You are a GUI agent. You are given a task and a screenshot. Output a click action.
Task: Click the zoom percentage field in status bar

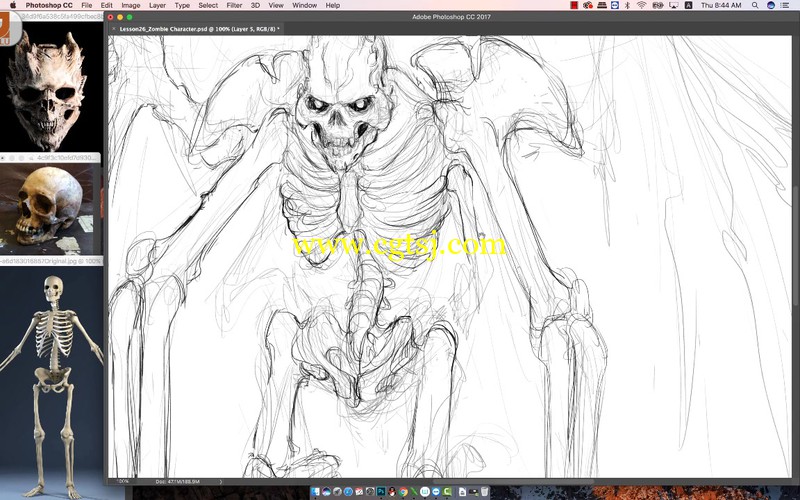tap(122, 481)
